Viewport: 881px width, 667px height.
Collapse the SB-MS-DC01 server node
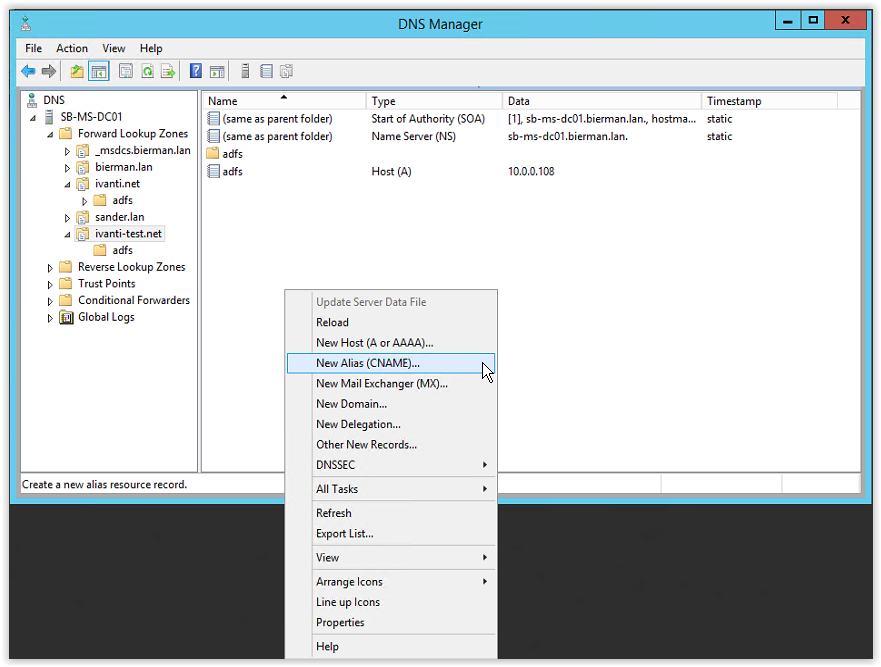[33, 118]
